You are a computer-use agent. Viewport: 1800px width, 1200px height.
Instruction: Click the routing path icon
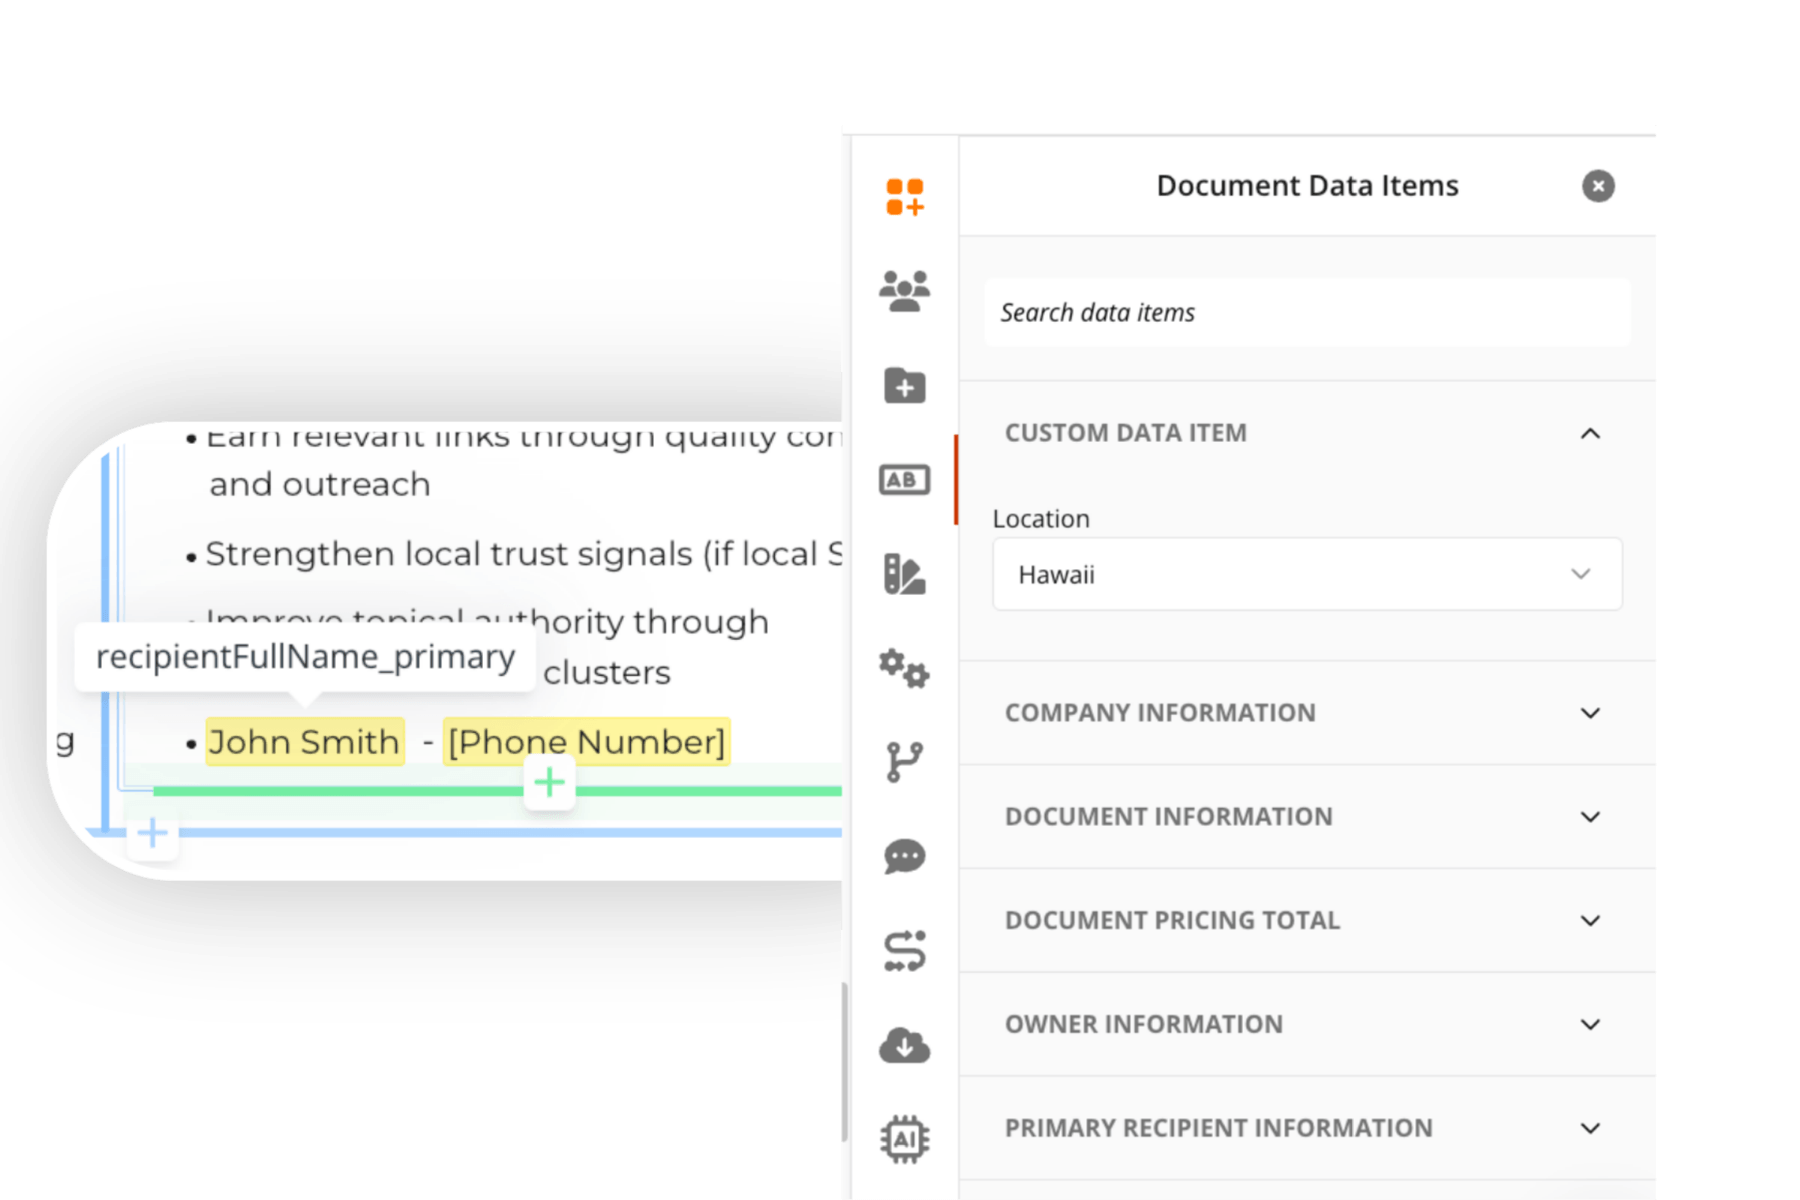pos(904,951)
